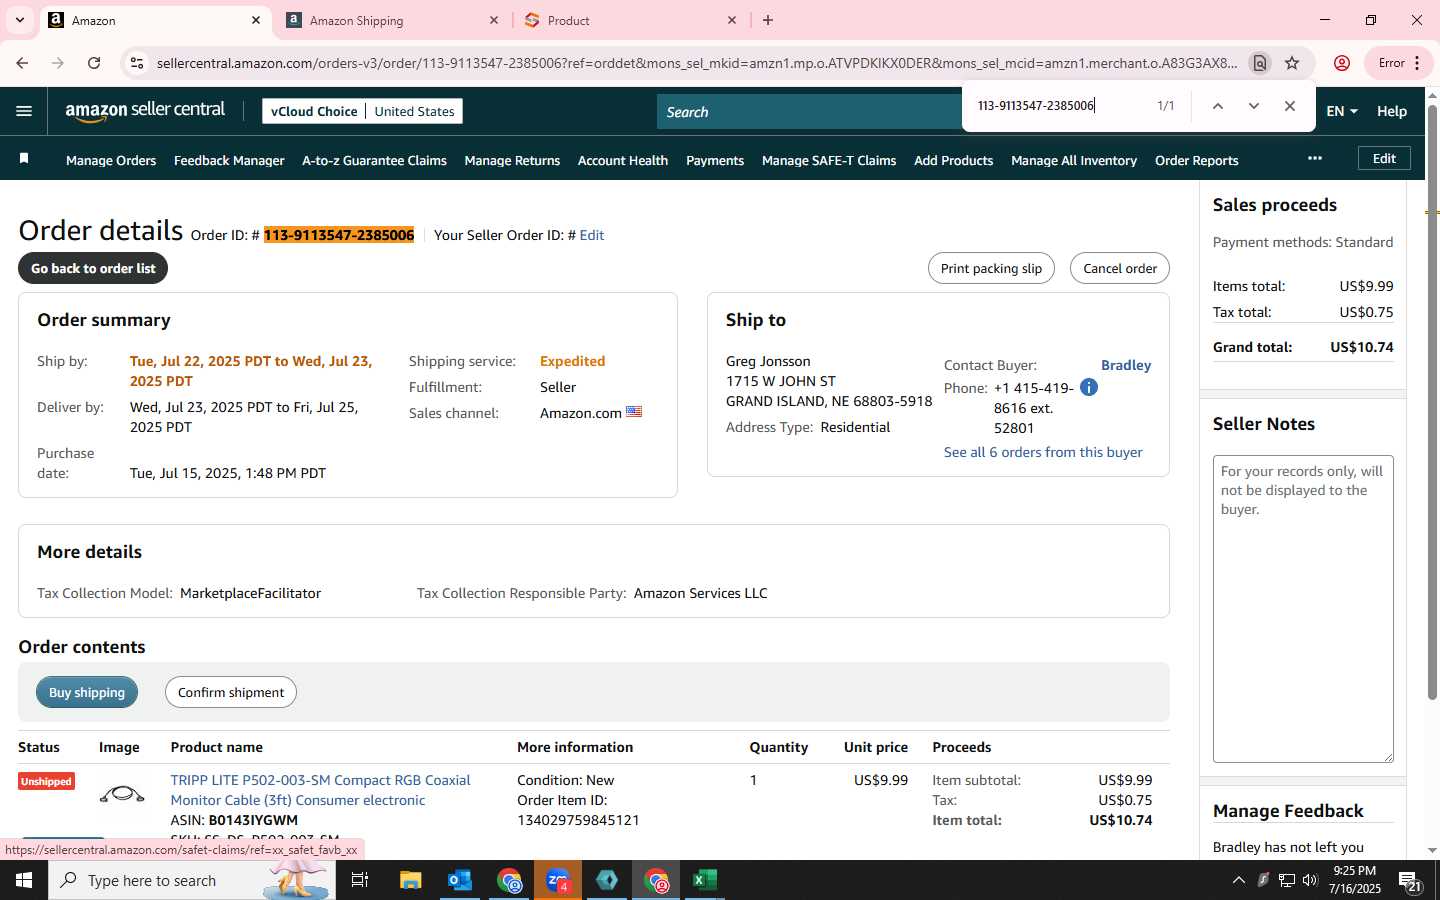The width and height of the screenshot is (1440, 900).
Task: Click Confirm shipment button
Action: coord(231,692)
